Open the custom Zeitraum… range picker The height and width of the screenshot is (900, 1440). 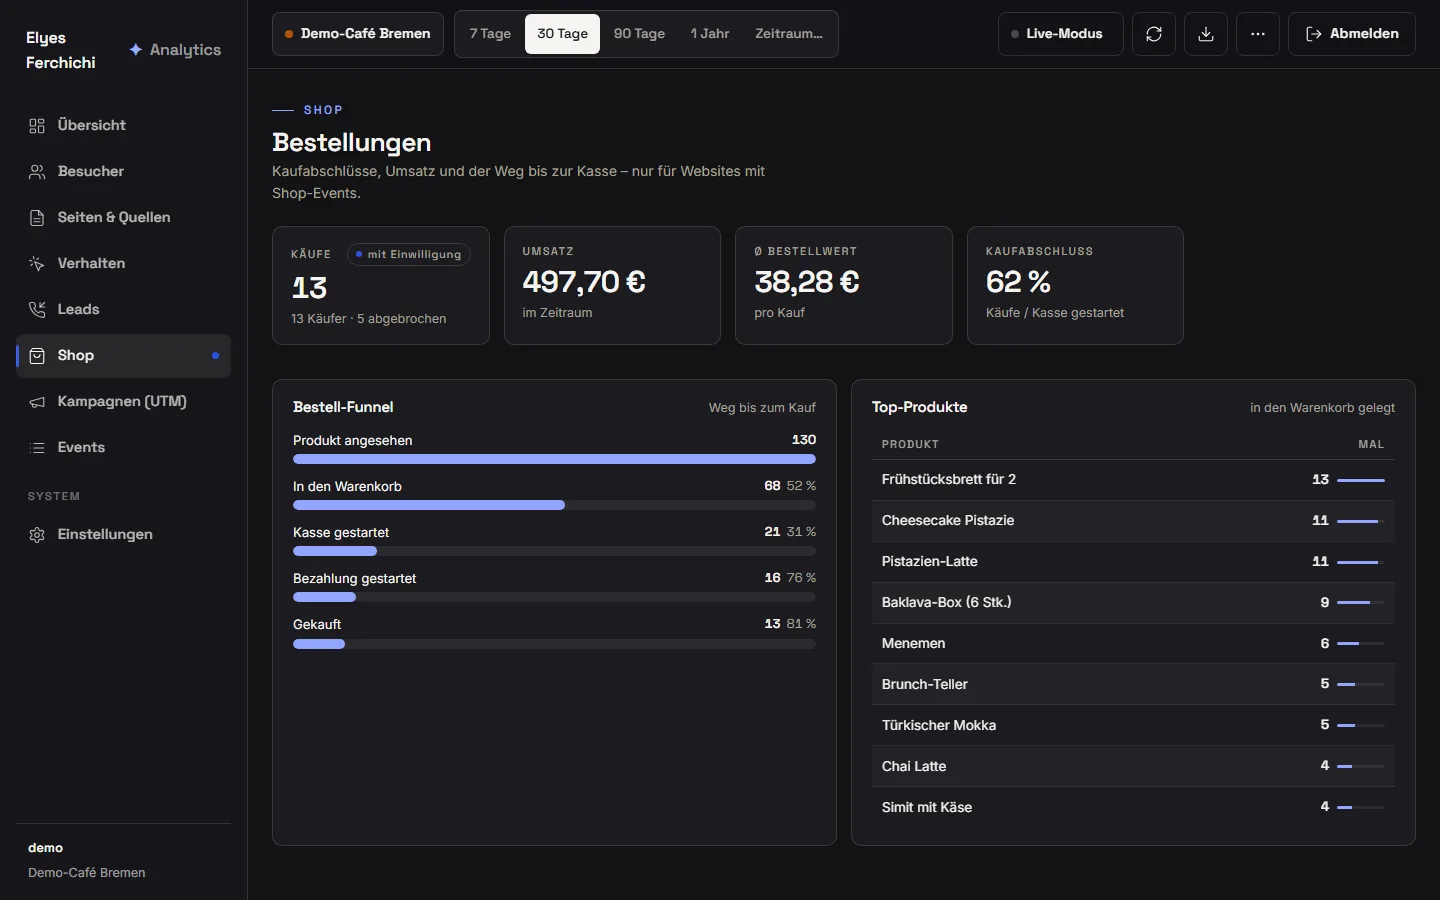coord(789,34)
